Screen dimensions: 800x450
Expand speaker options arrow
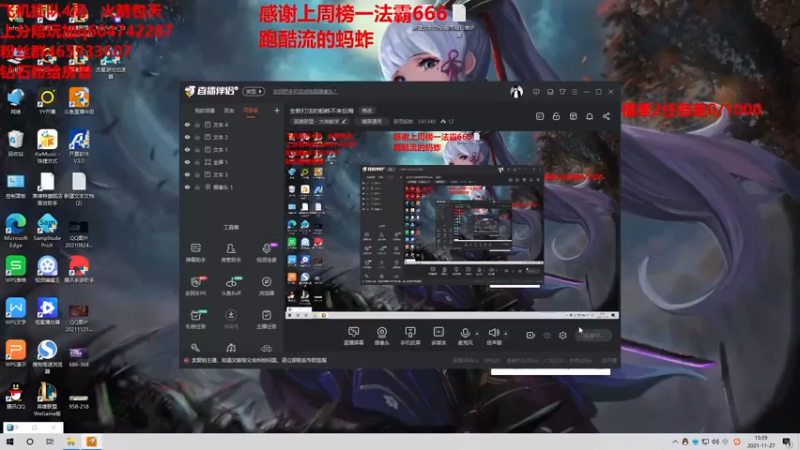coord(506,334)
